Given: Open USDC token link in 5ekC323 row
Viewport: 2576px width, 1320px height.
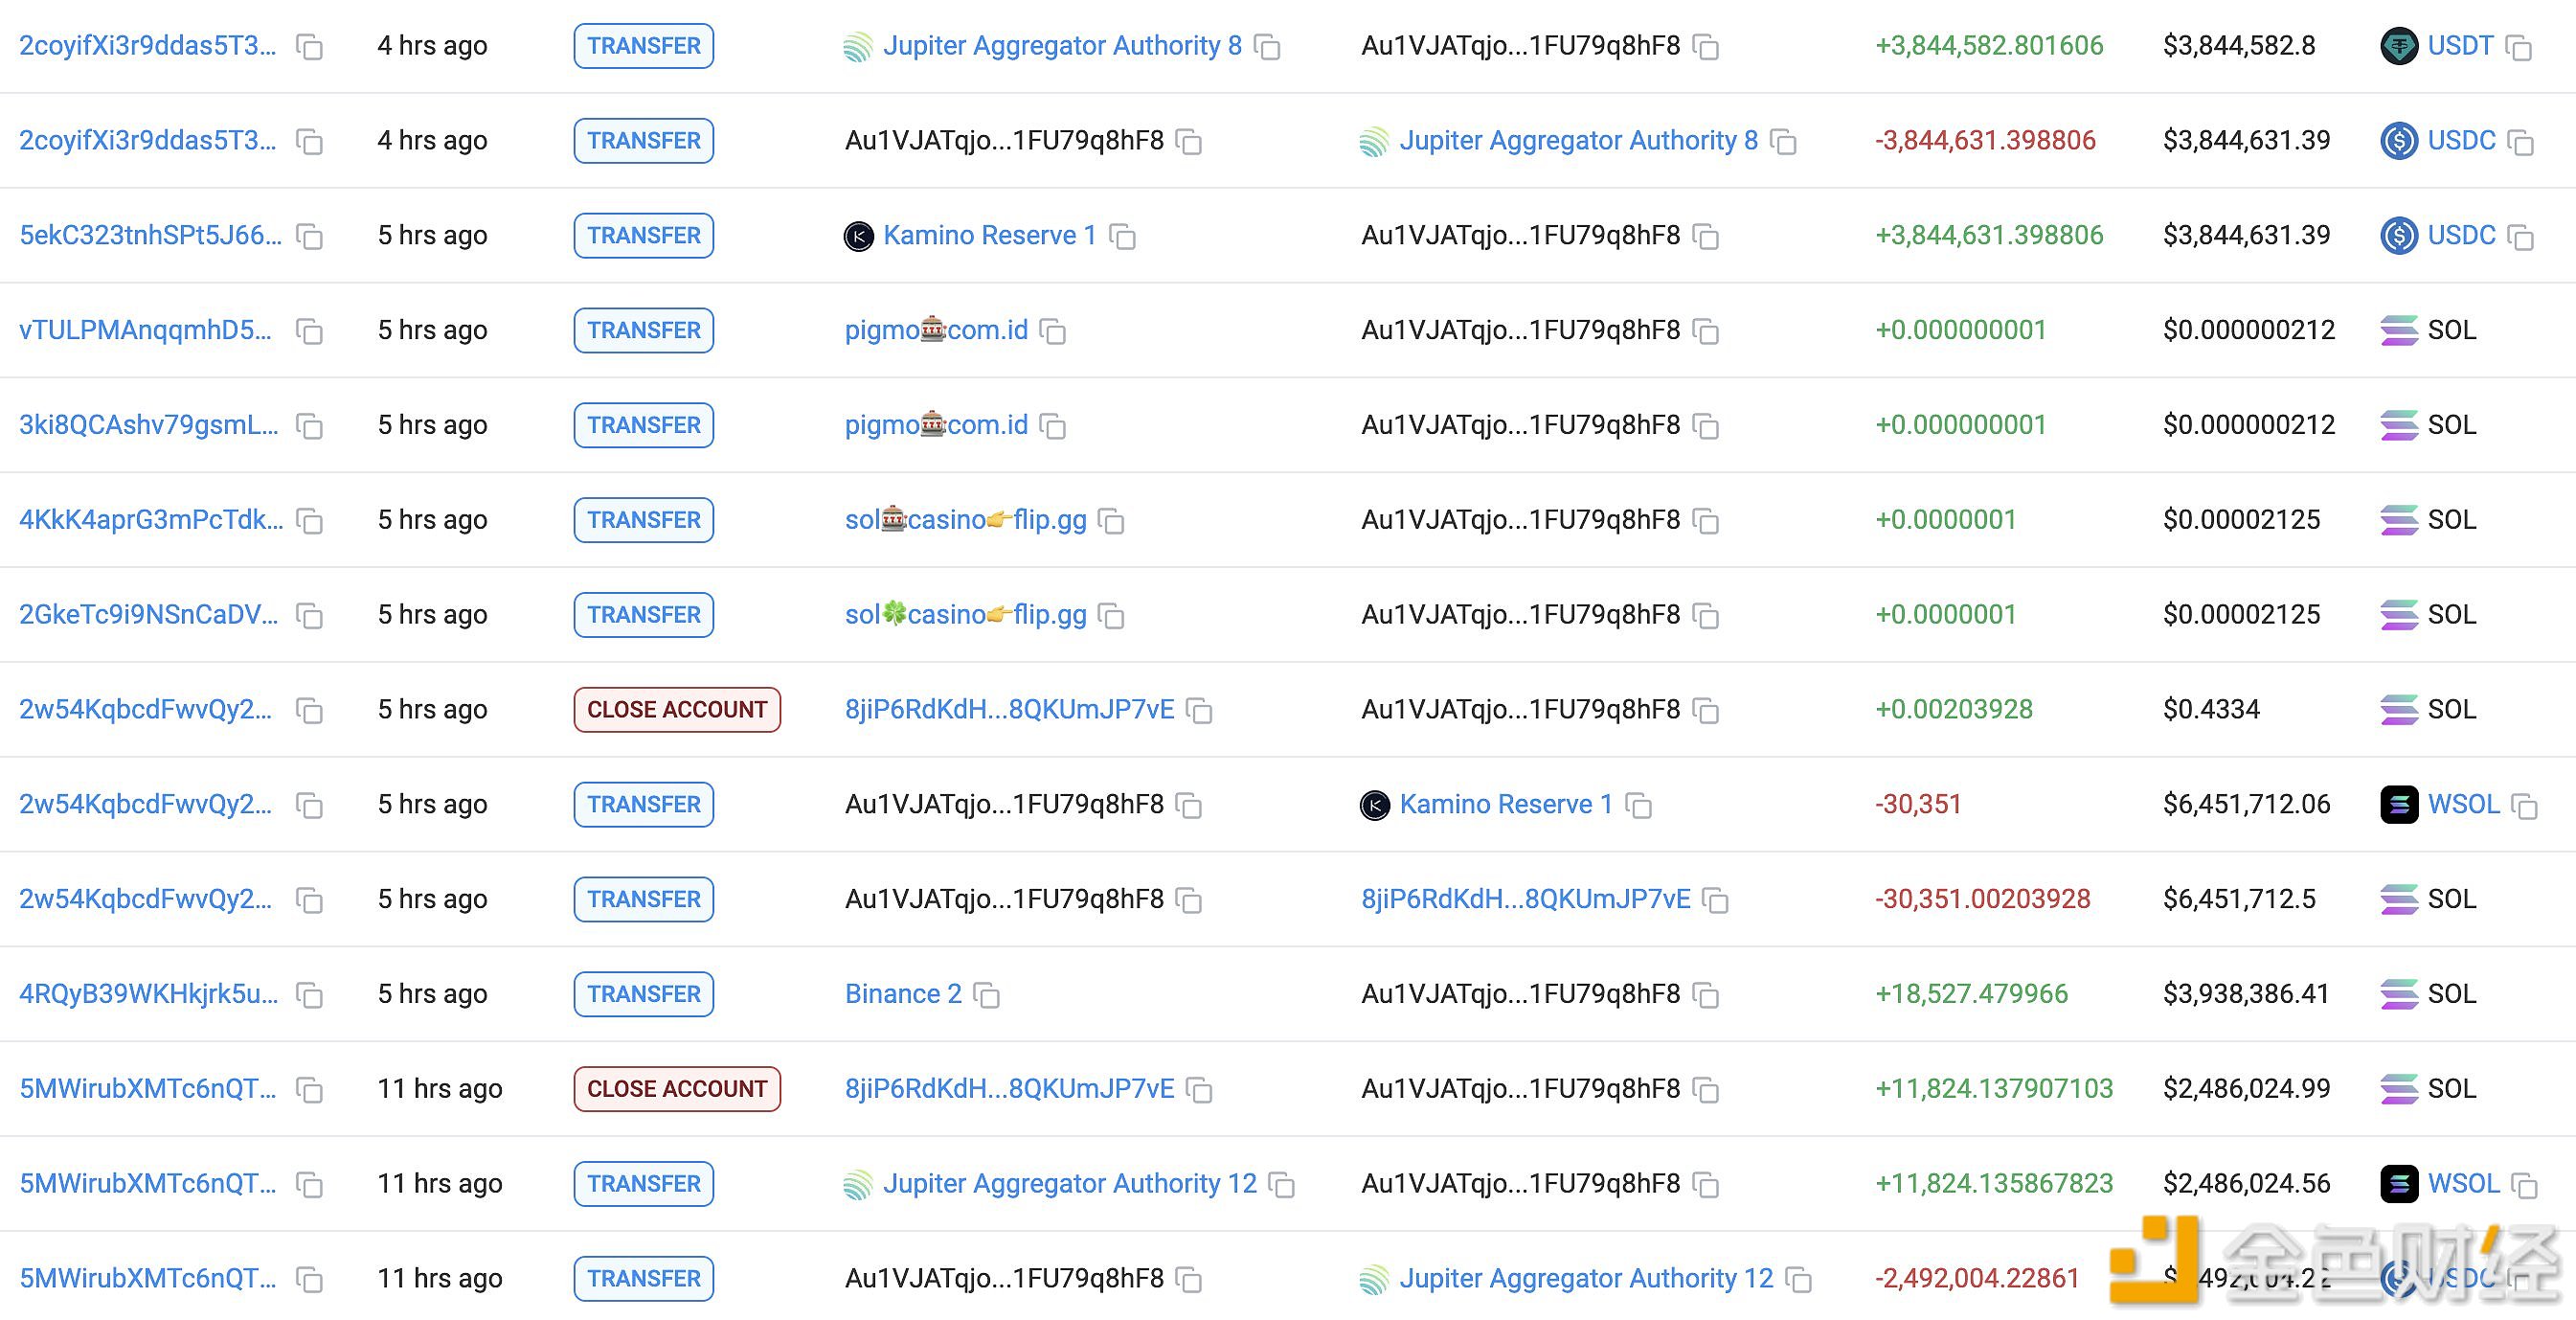Looking at the screenshot, I should pos(2462,235).
